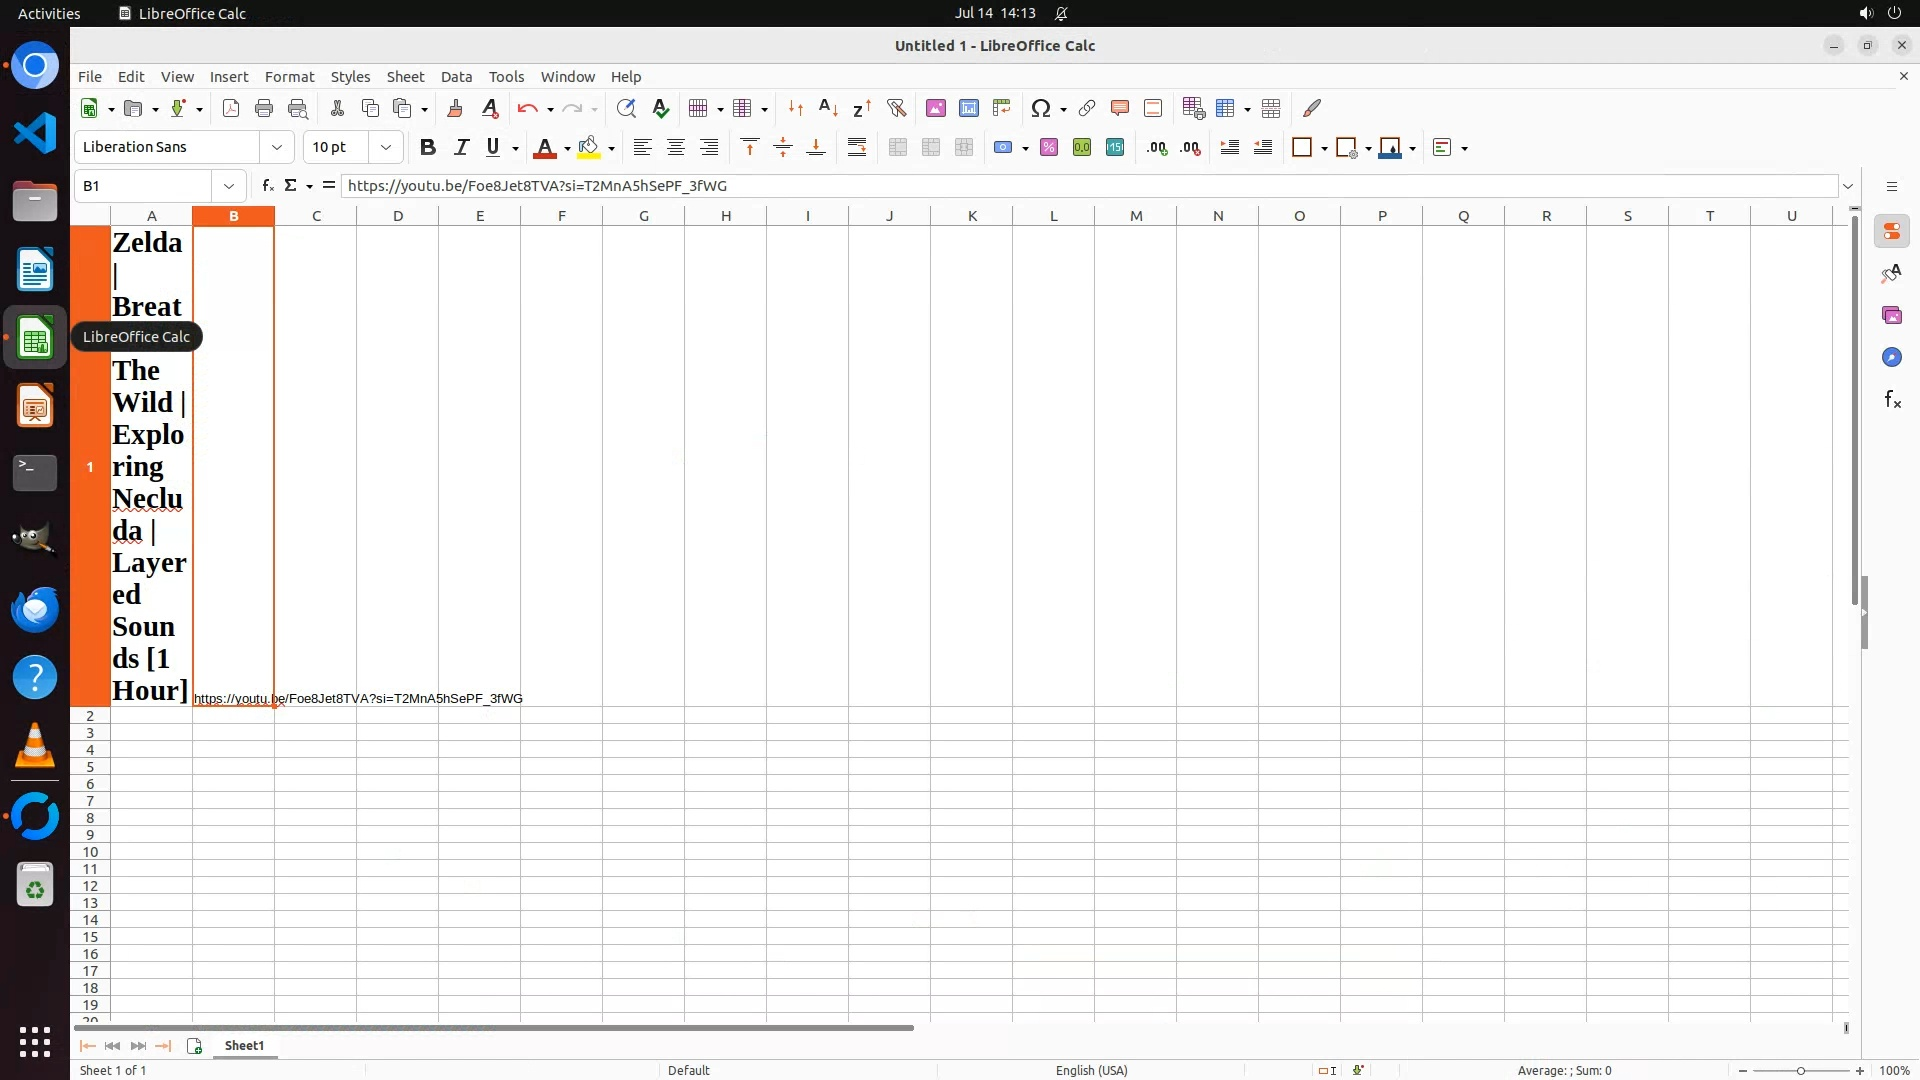Open the Format menu
The width and height of the screenshot is (1920, 1080).
click(289, 77)
